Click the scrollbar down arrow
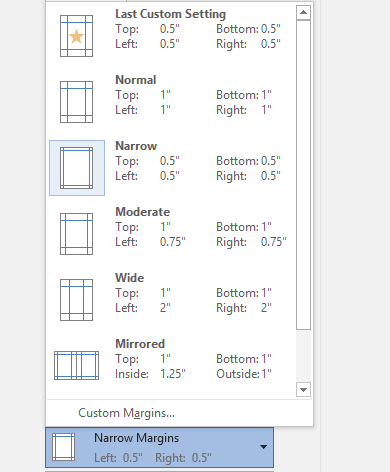Screen dimensions: 390x472 click(303, 390)
